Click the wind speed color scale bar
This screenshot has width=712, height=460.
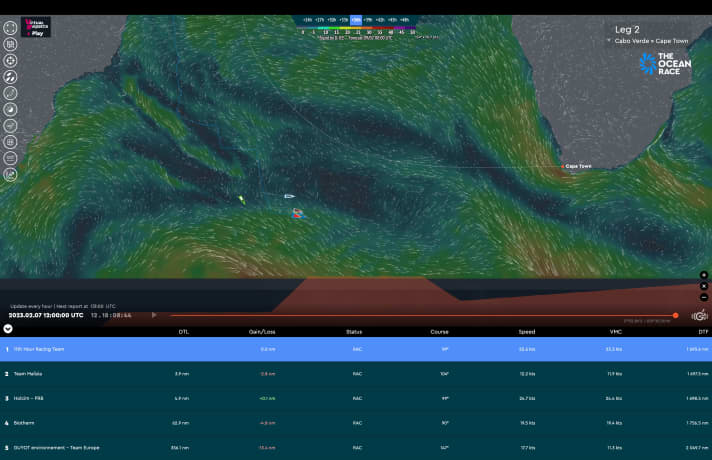[357, 28]
